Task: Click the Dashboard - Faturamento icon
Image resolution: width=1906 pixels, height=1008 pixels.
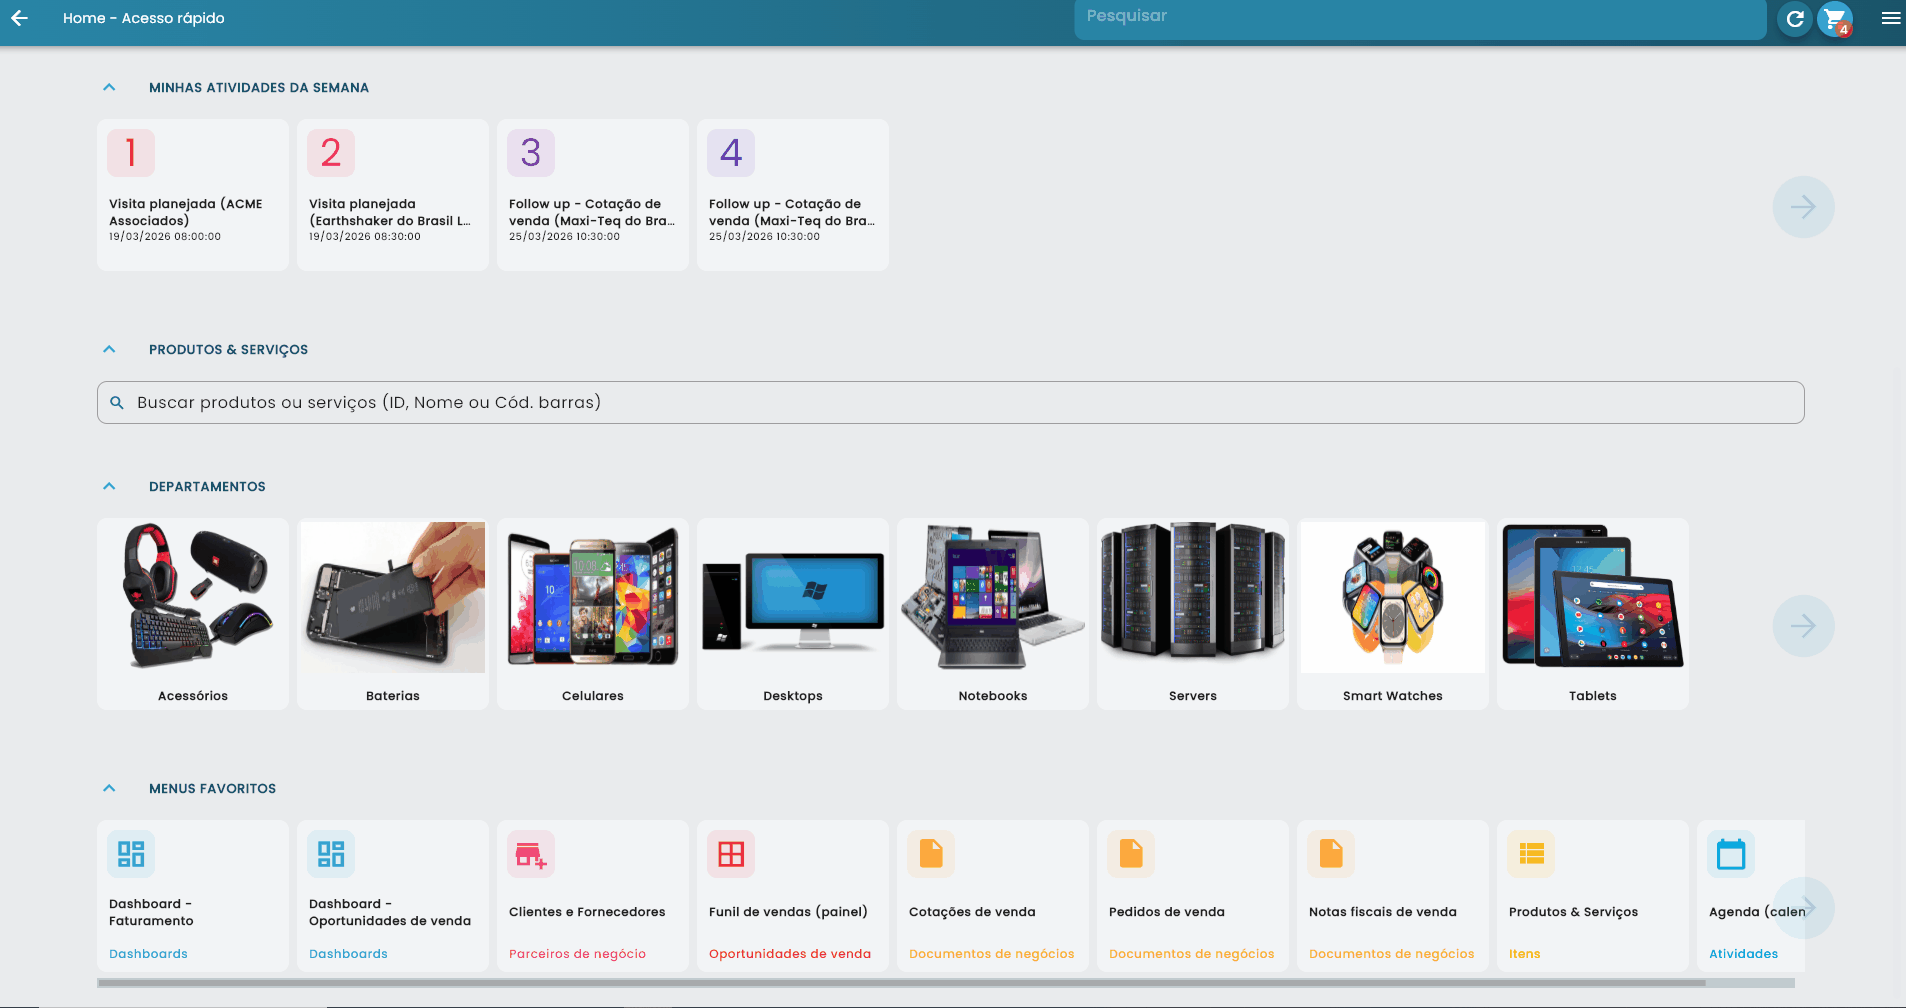Action: point(131,854)
